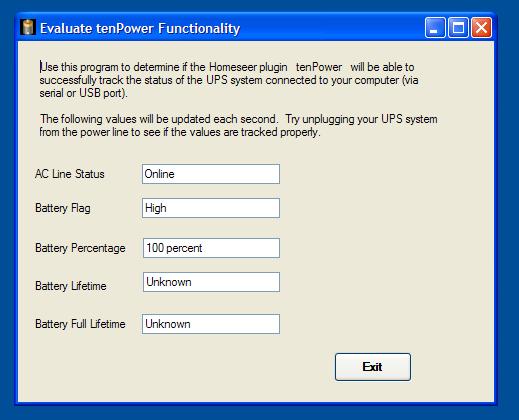Viewport: 519px width, 420px height.
Task: Click the Battery Full Lifetime Unknown field
Action: pyautogui.click(x=211, y=324)
